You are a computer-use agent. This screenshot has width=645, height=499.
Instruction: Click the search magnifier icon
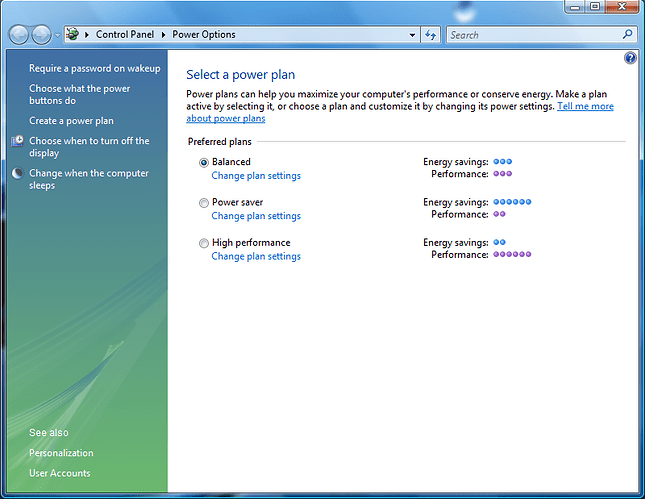tap(628, 35)
